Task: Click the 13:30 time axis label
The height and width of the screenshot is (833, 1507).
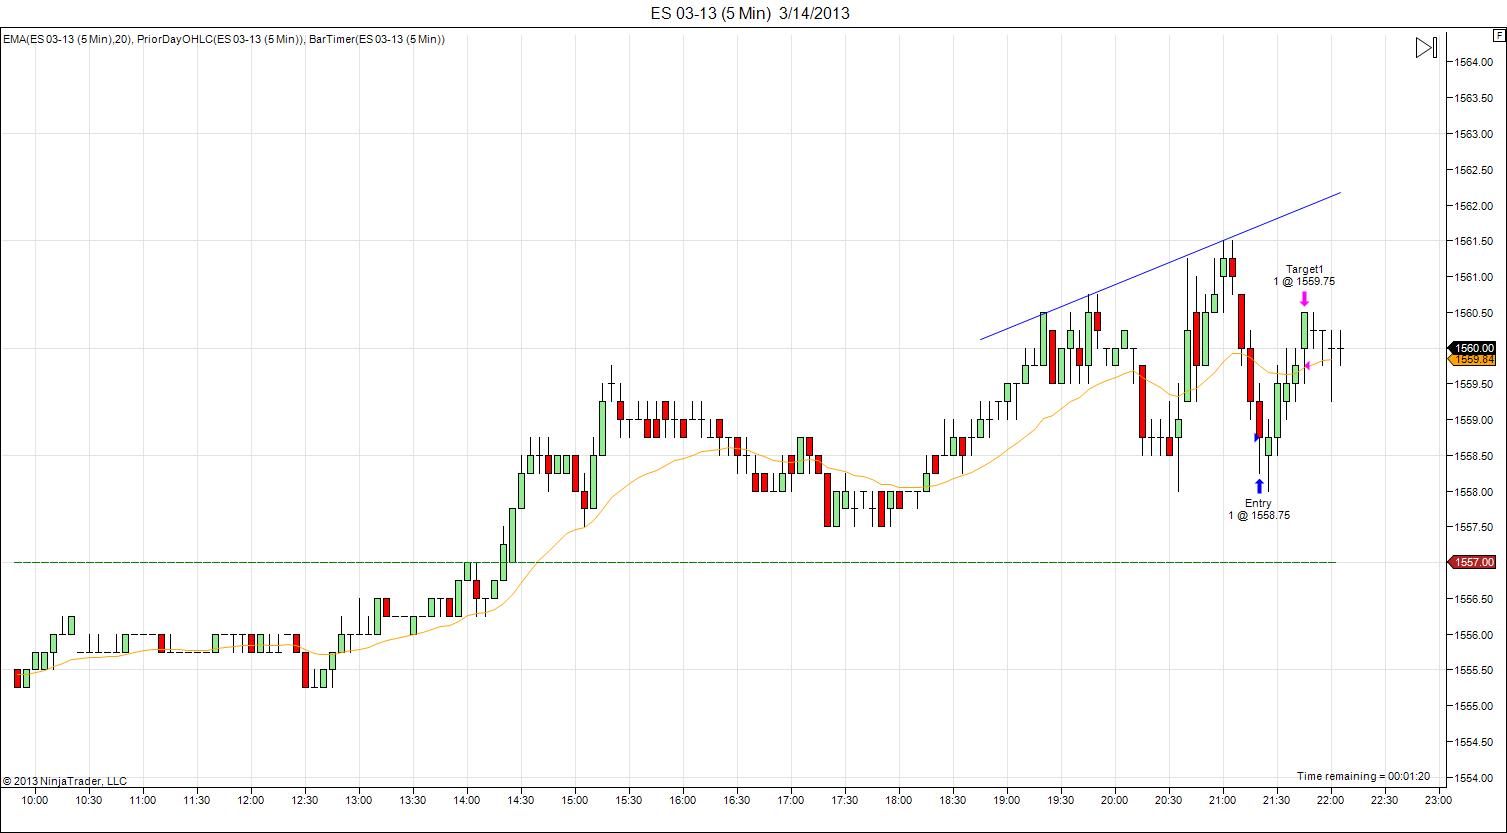Action: tap(413, 800)
